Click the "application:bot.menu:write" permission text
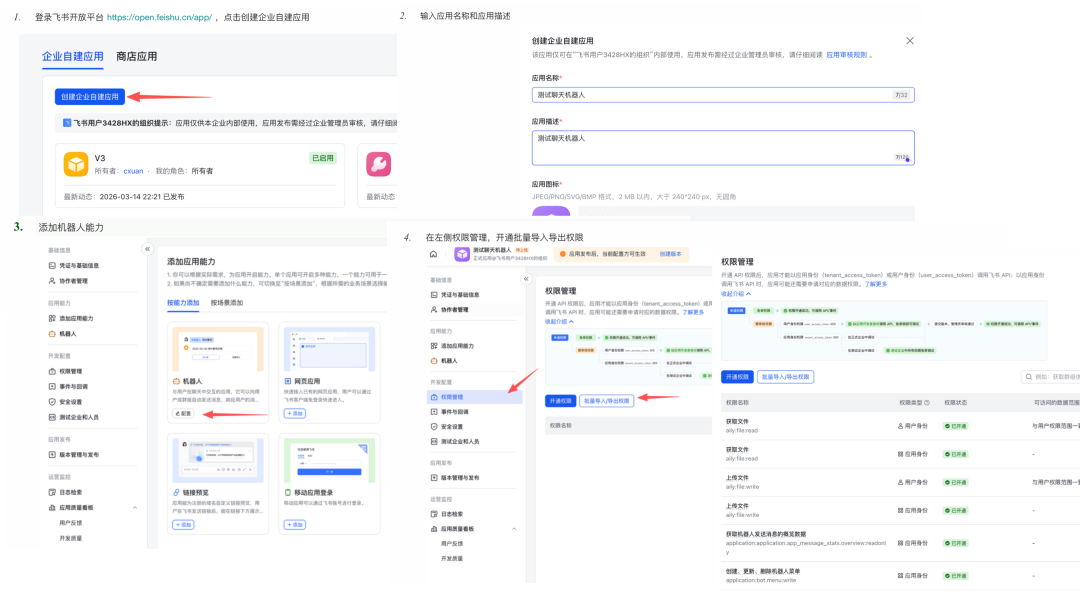 (x=761, y=580)
